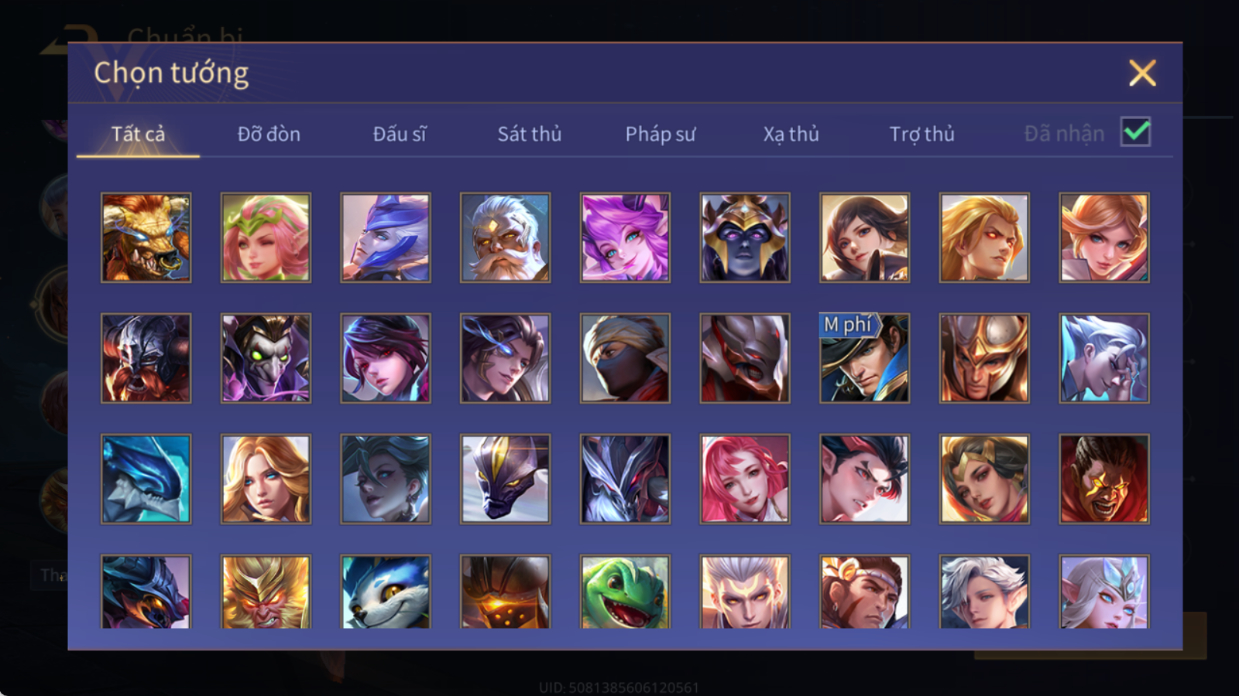
Task: Select the Tất cả tab
Action: tap(138, 134)
